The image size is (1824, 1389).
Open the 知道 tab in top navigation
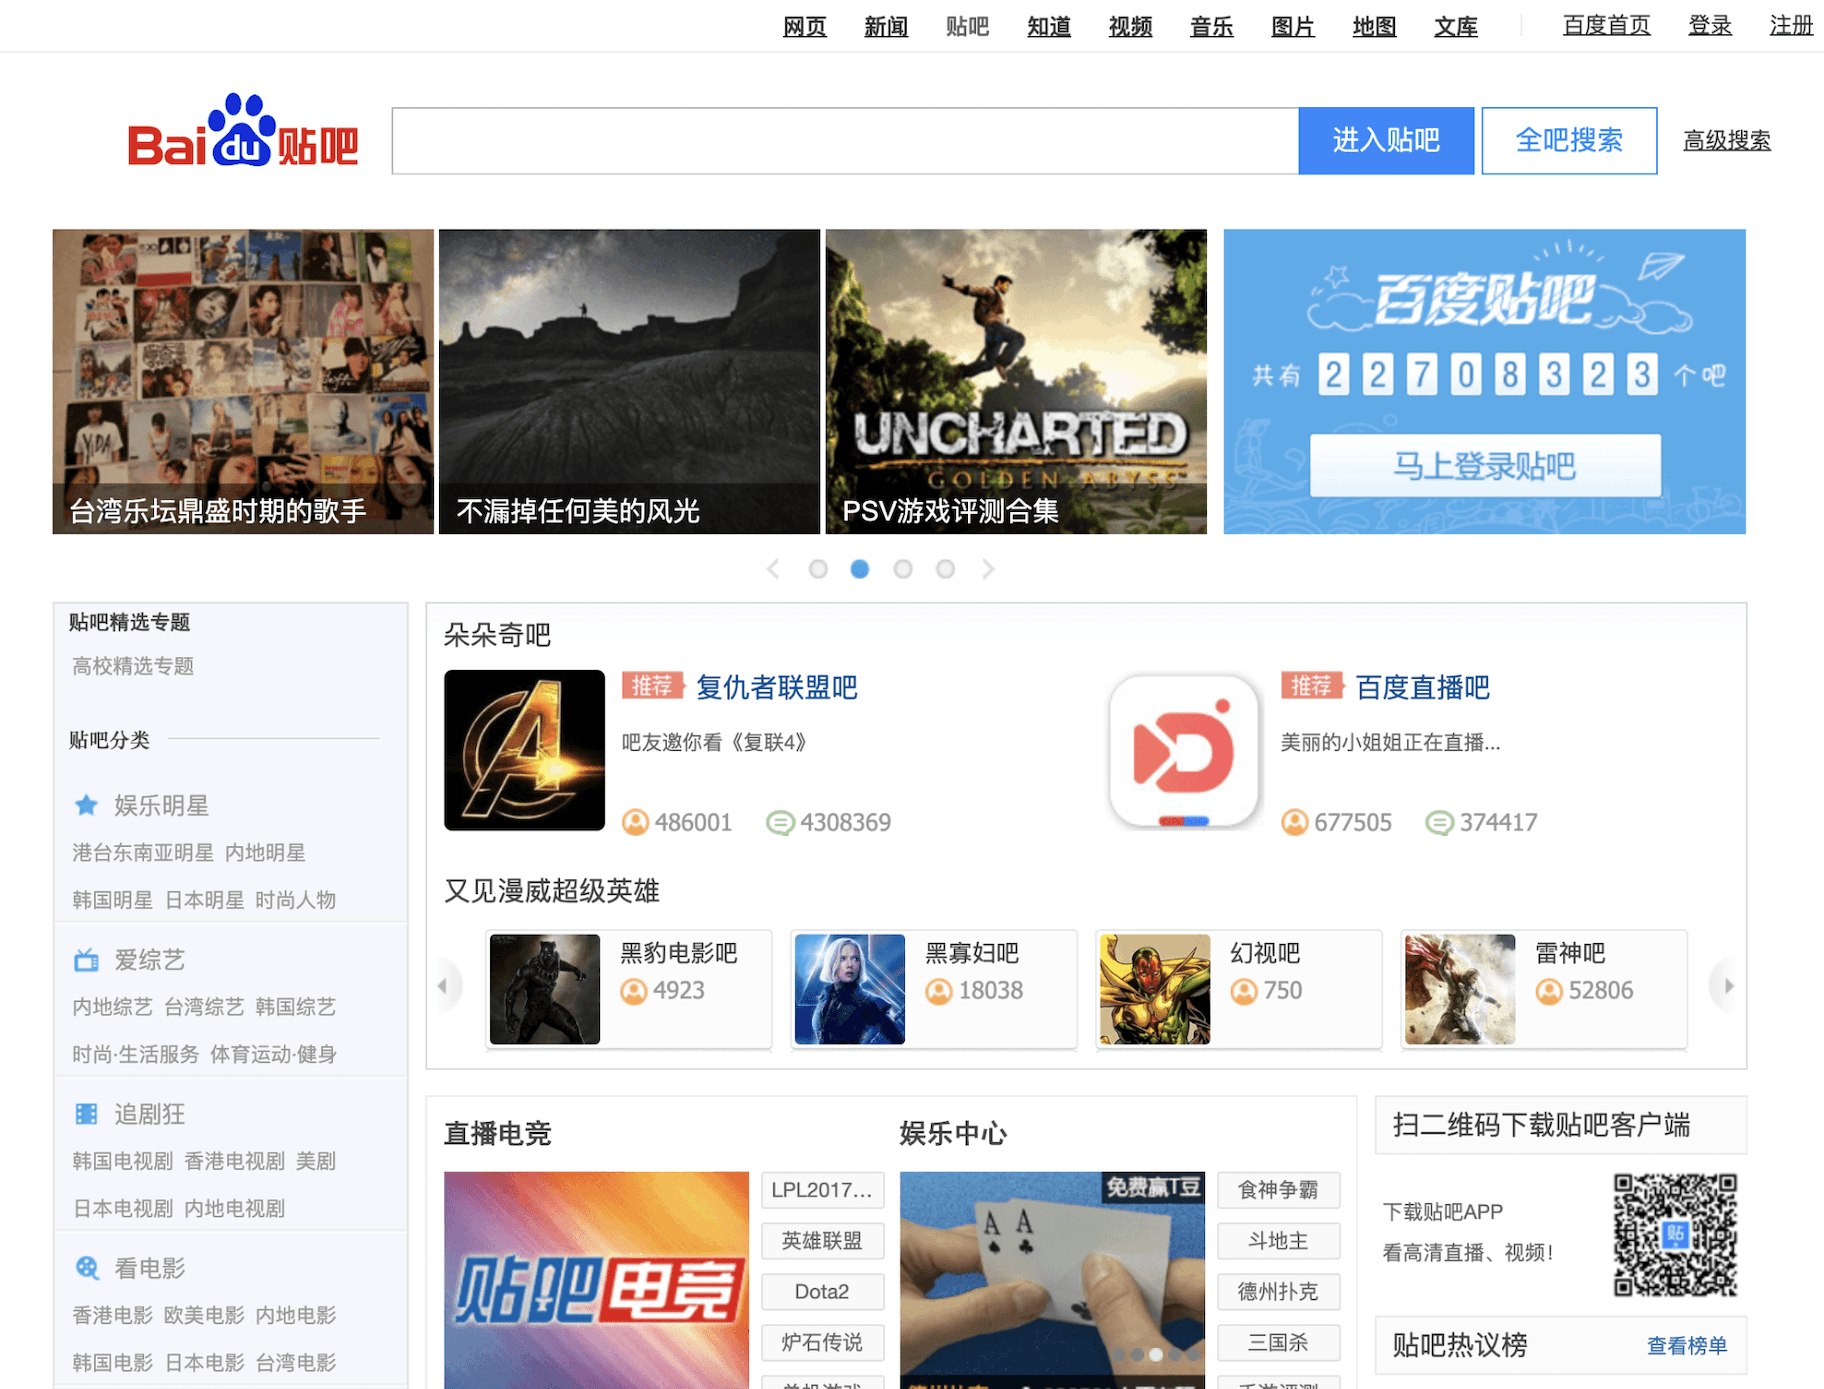click(1048, 27)
